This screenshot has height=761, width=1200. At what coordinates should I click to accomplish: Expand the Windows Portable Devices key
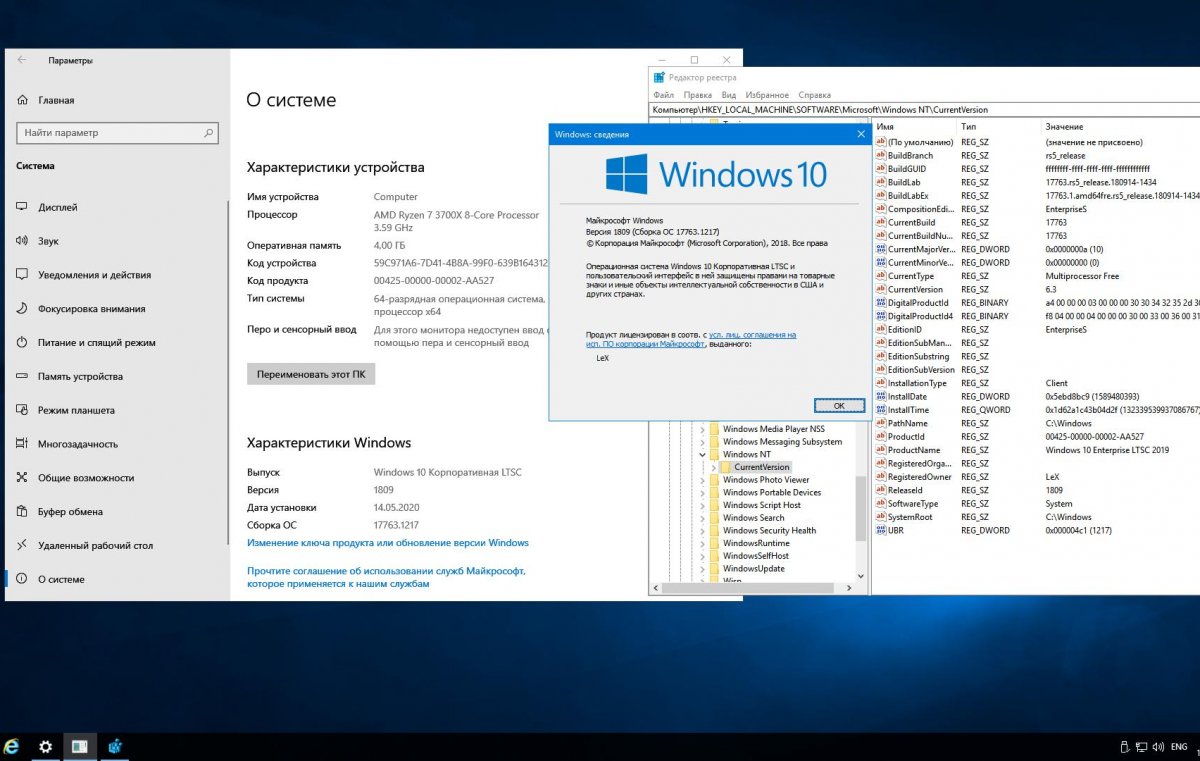coord(702,492)
